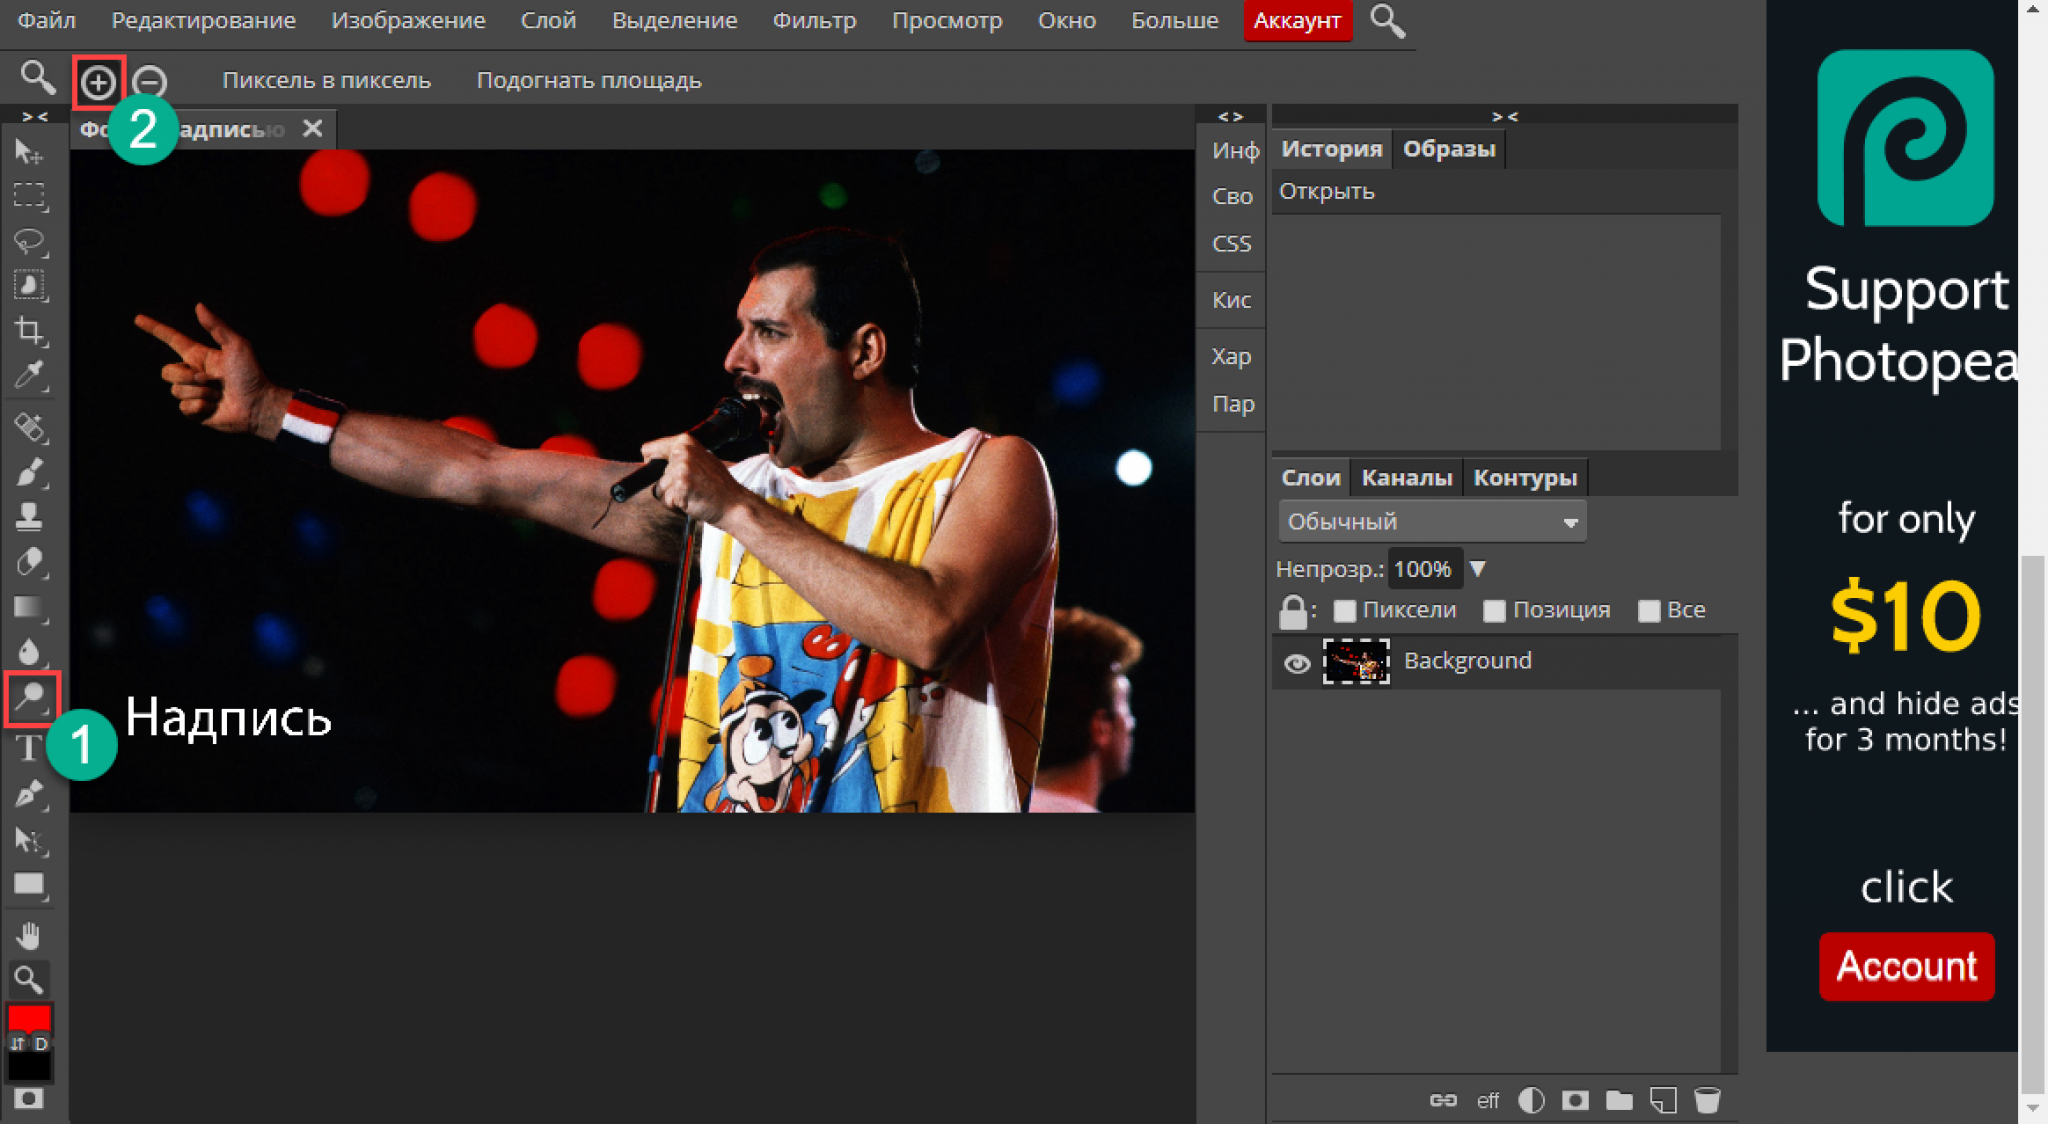Open the Файл menu

[x=46, y=20]
